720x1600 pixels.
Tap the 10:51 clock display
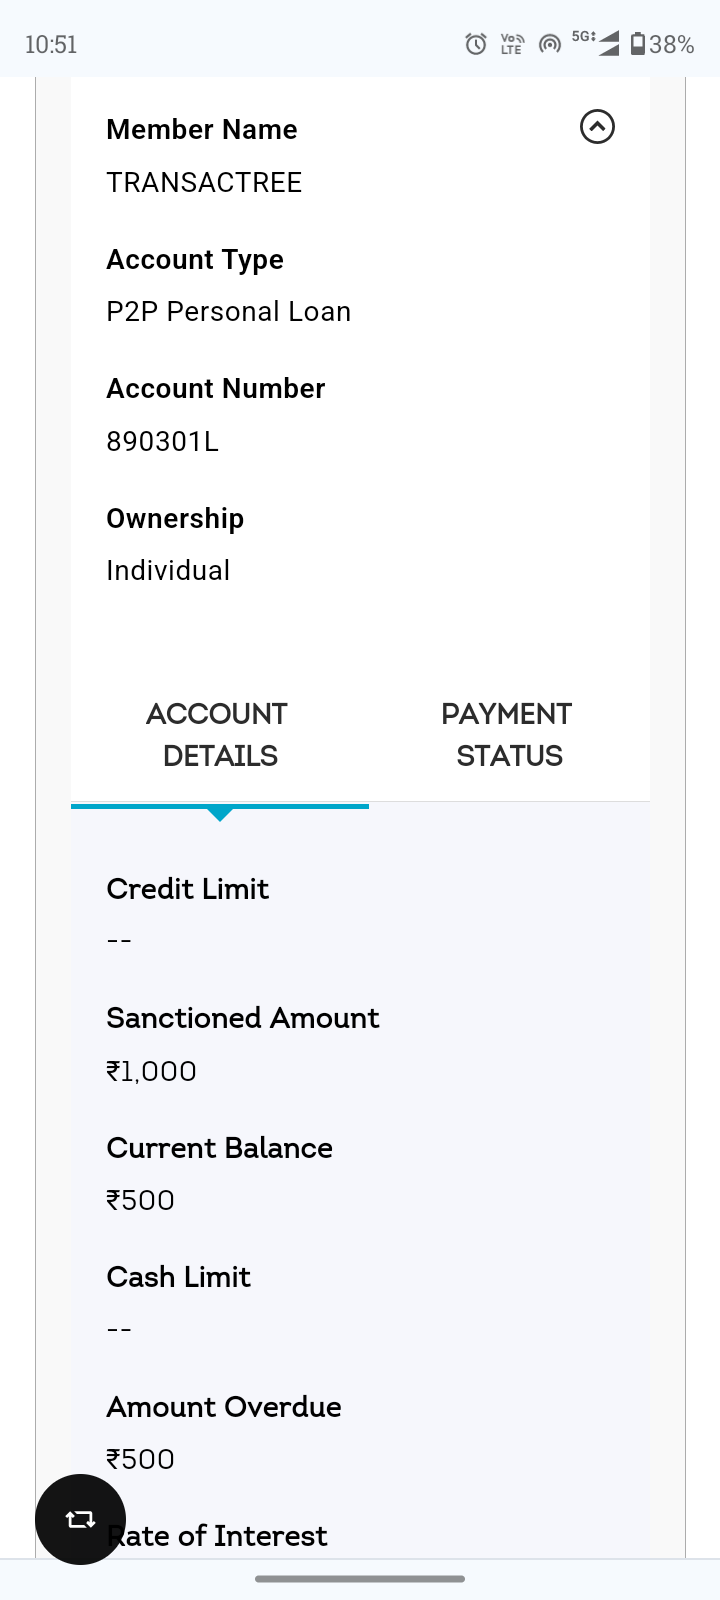pyautogui.click(x=51, y=44)
